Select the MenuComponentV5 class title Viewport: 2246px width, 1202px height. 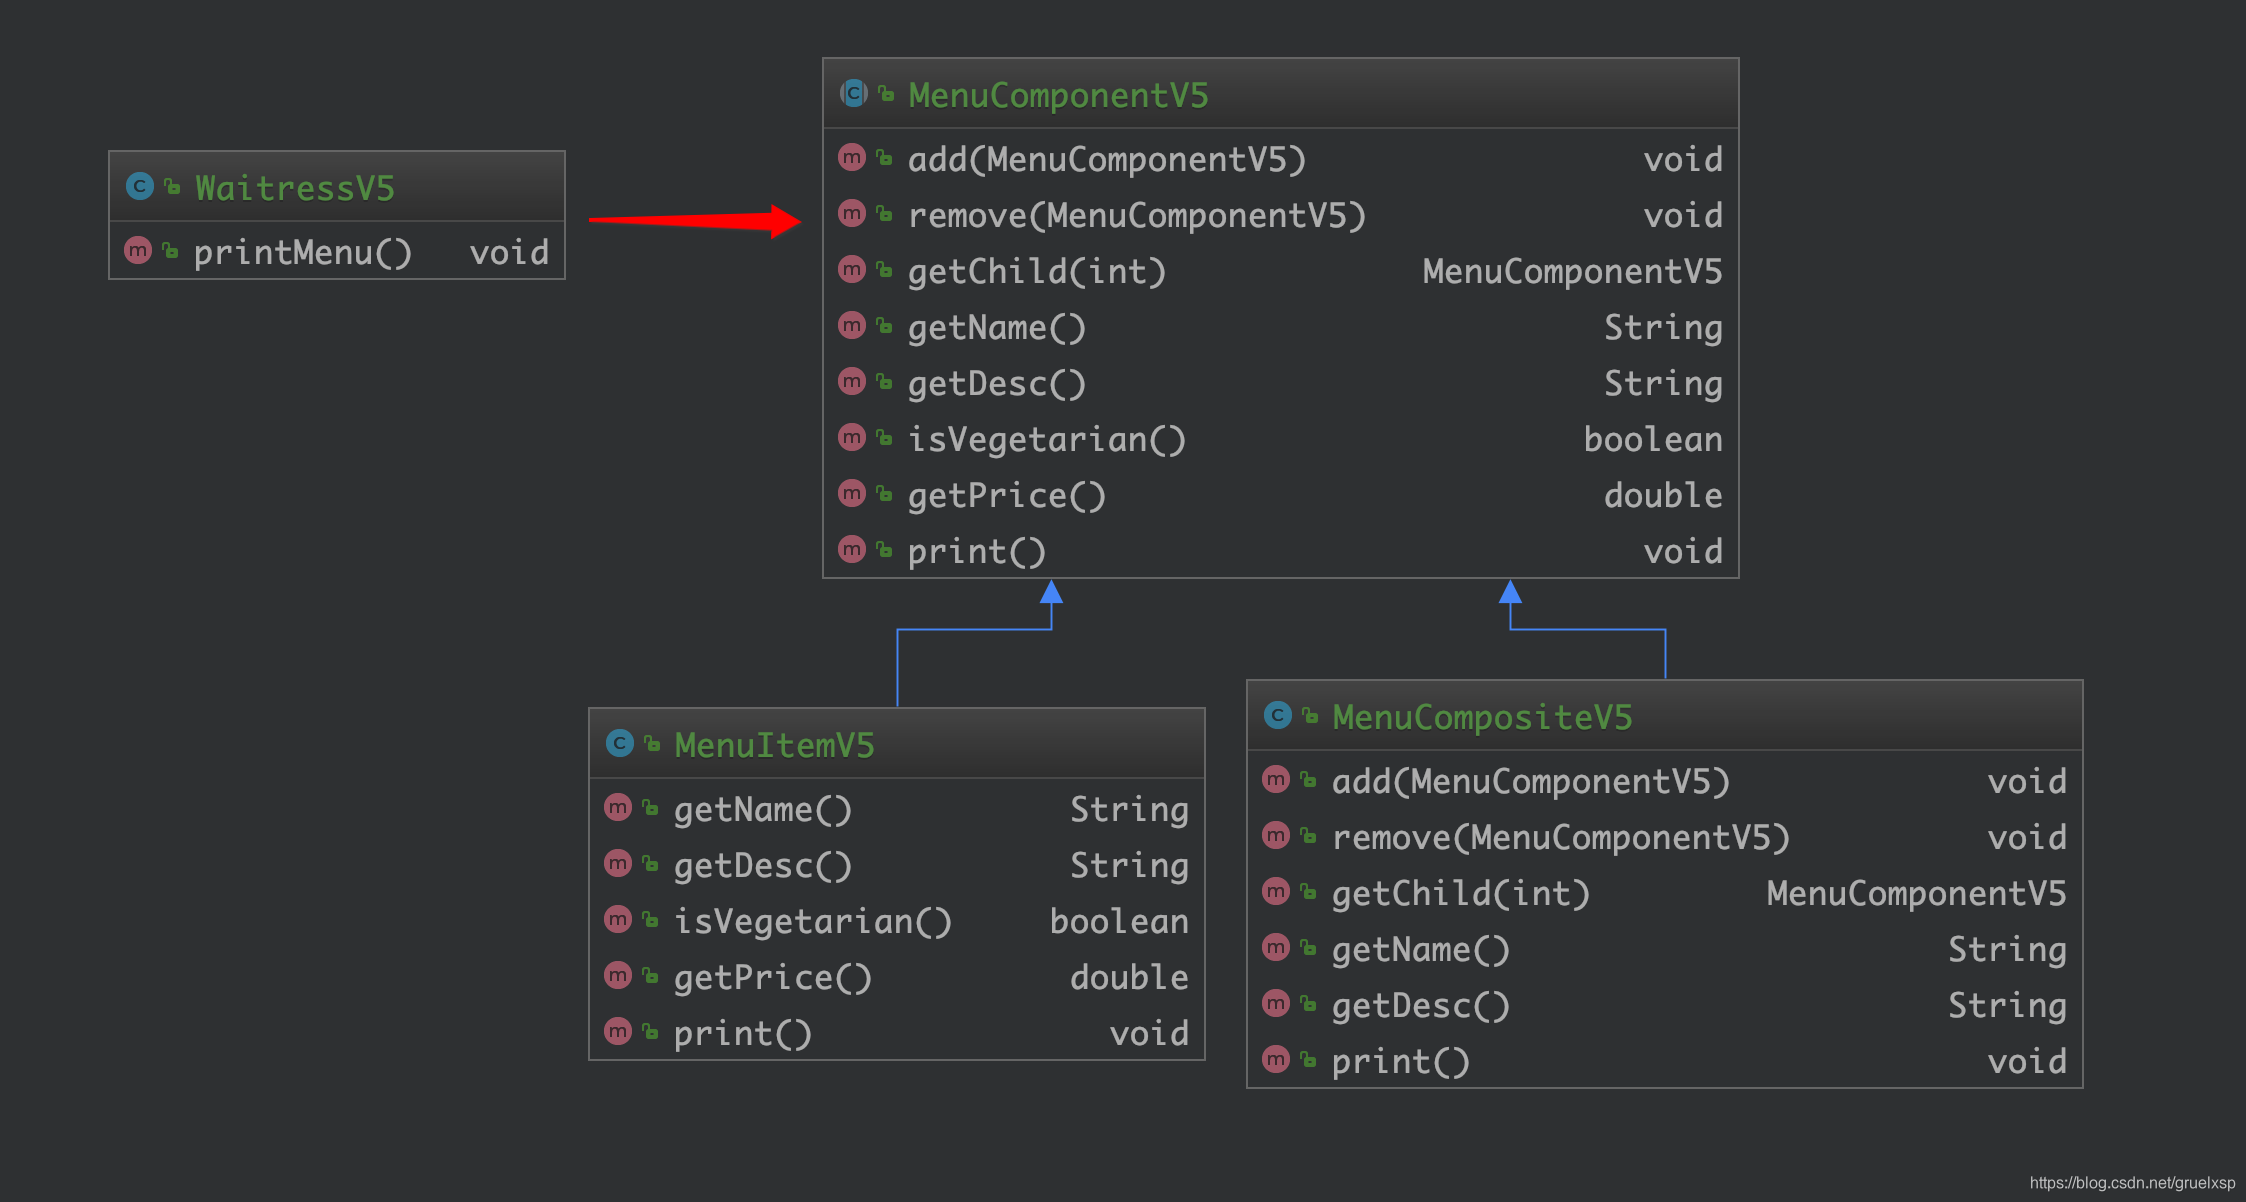point(1058,95)
